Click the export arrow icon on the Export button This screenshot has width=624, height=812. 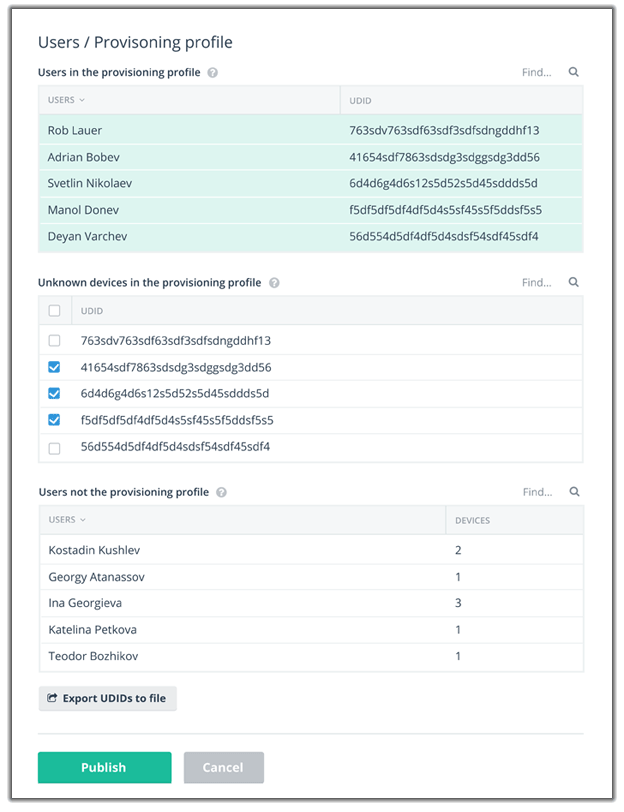point(52,698)
